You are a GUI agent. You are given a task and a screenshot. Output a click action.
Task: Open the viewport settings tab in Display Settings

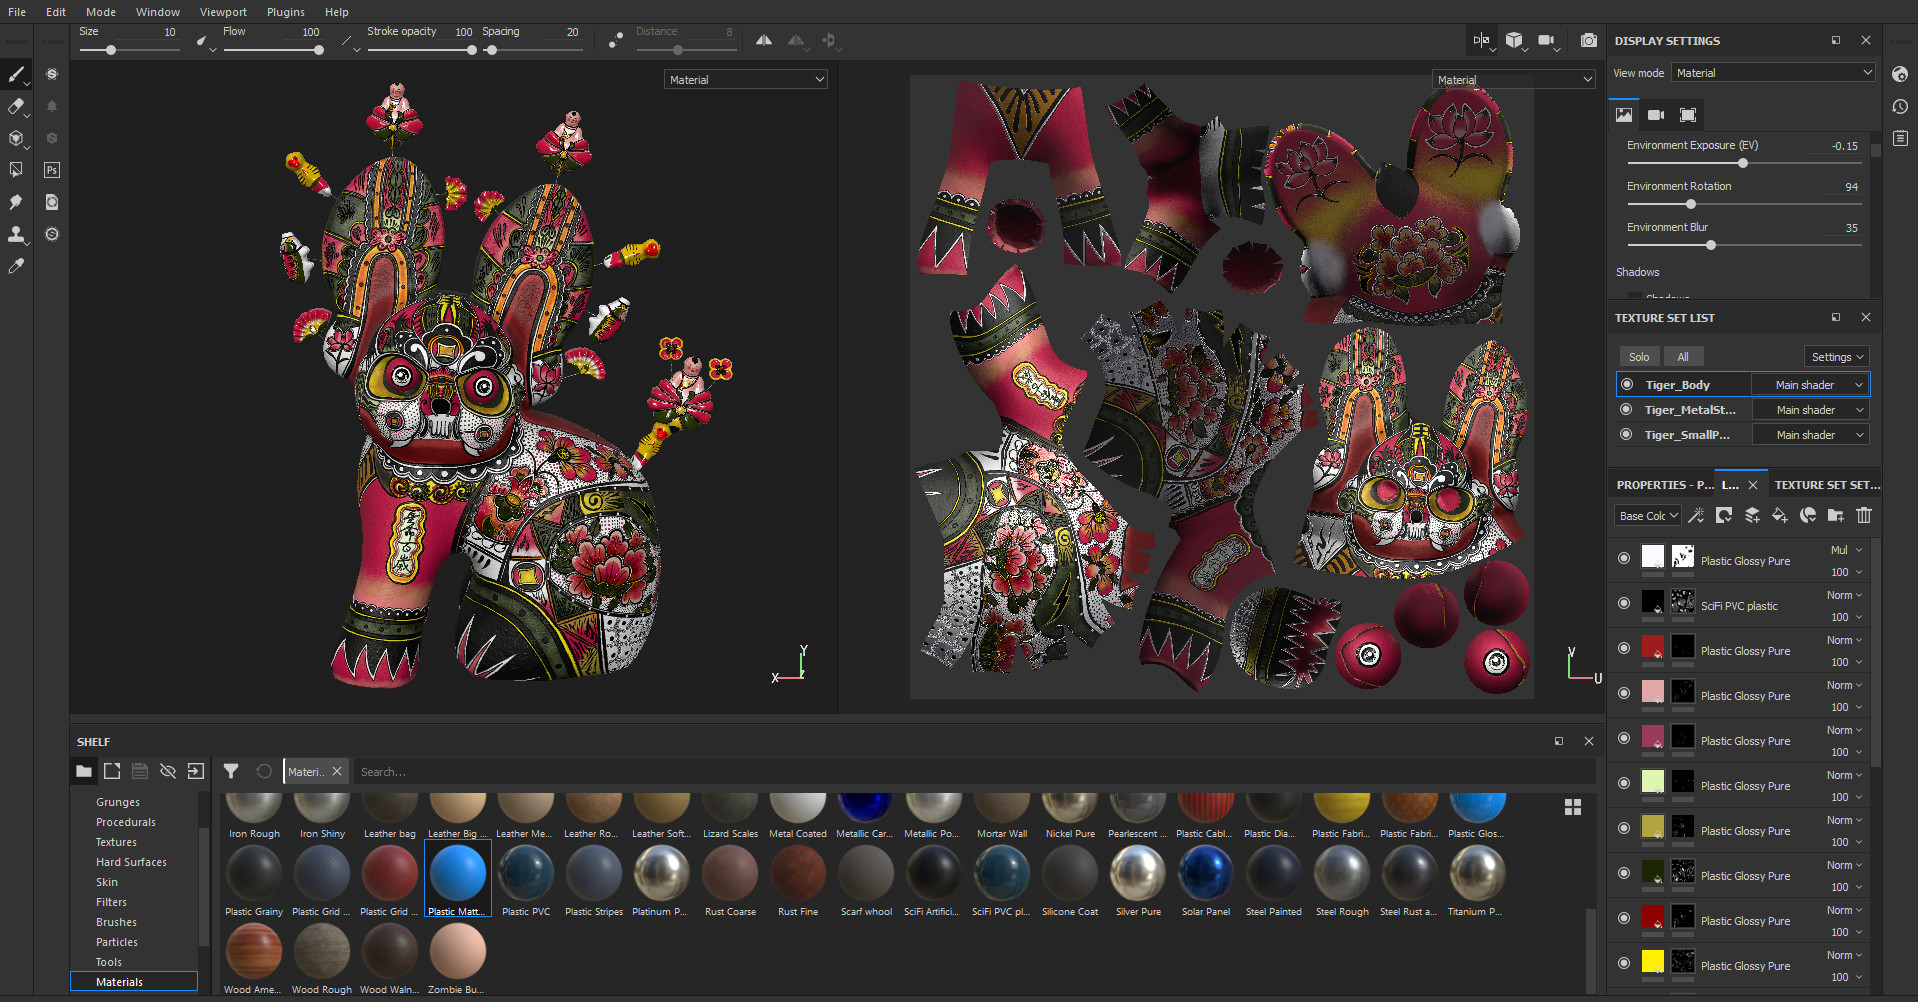(1688, 115)
